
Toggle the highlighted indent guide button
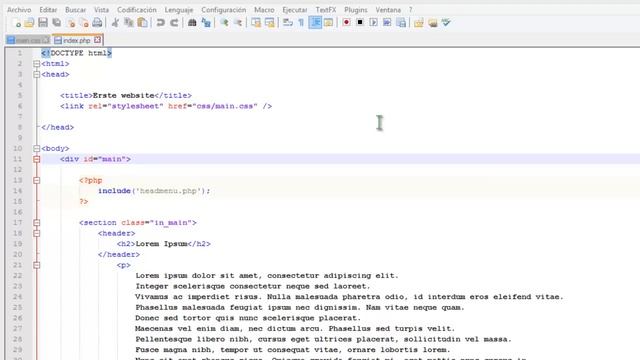(315, 23)
